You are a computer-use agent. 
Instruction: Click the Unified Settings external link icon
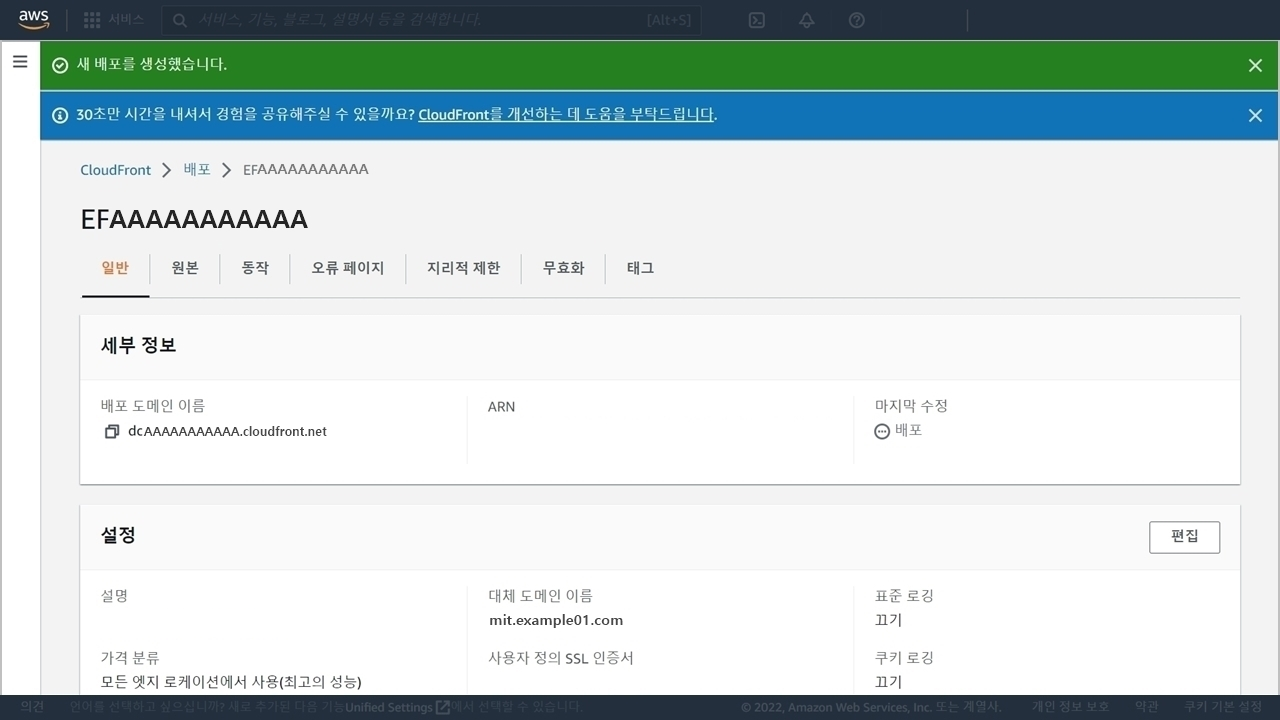click(x=442, y=707)
